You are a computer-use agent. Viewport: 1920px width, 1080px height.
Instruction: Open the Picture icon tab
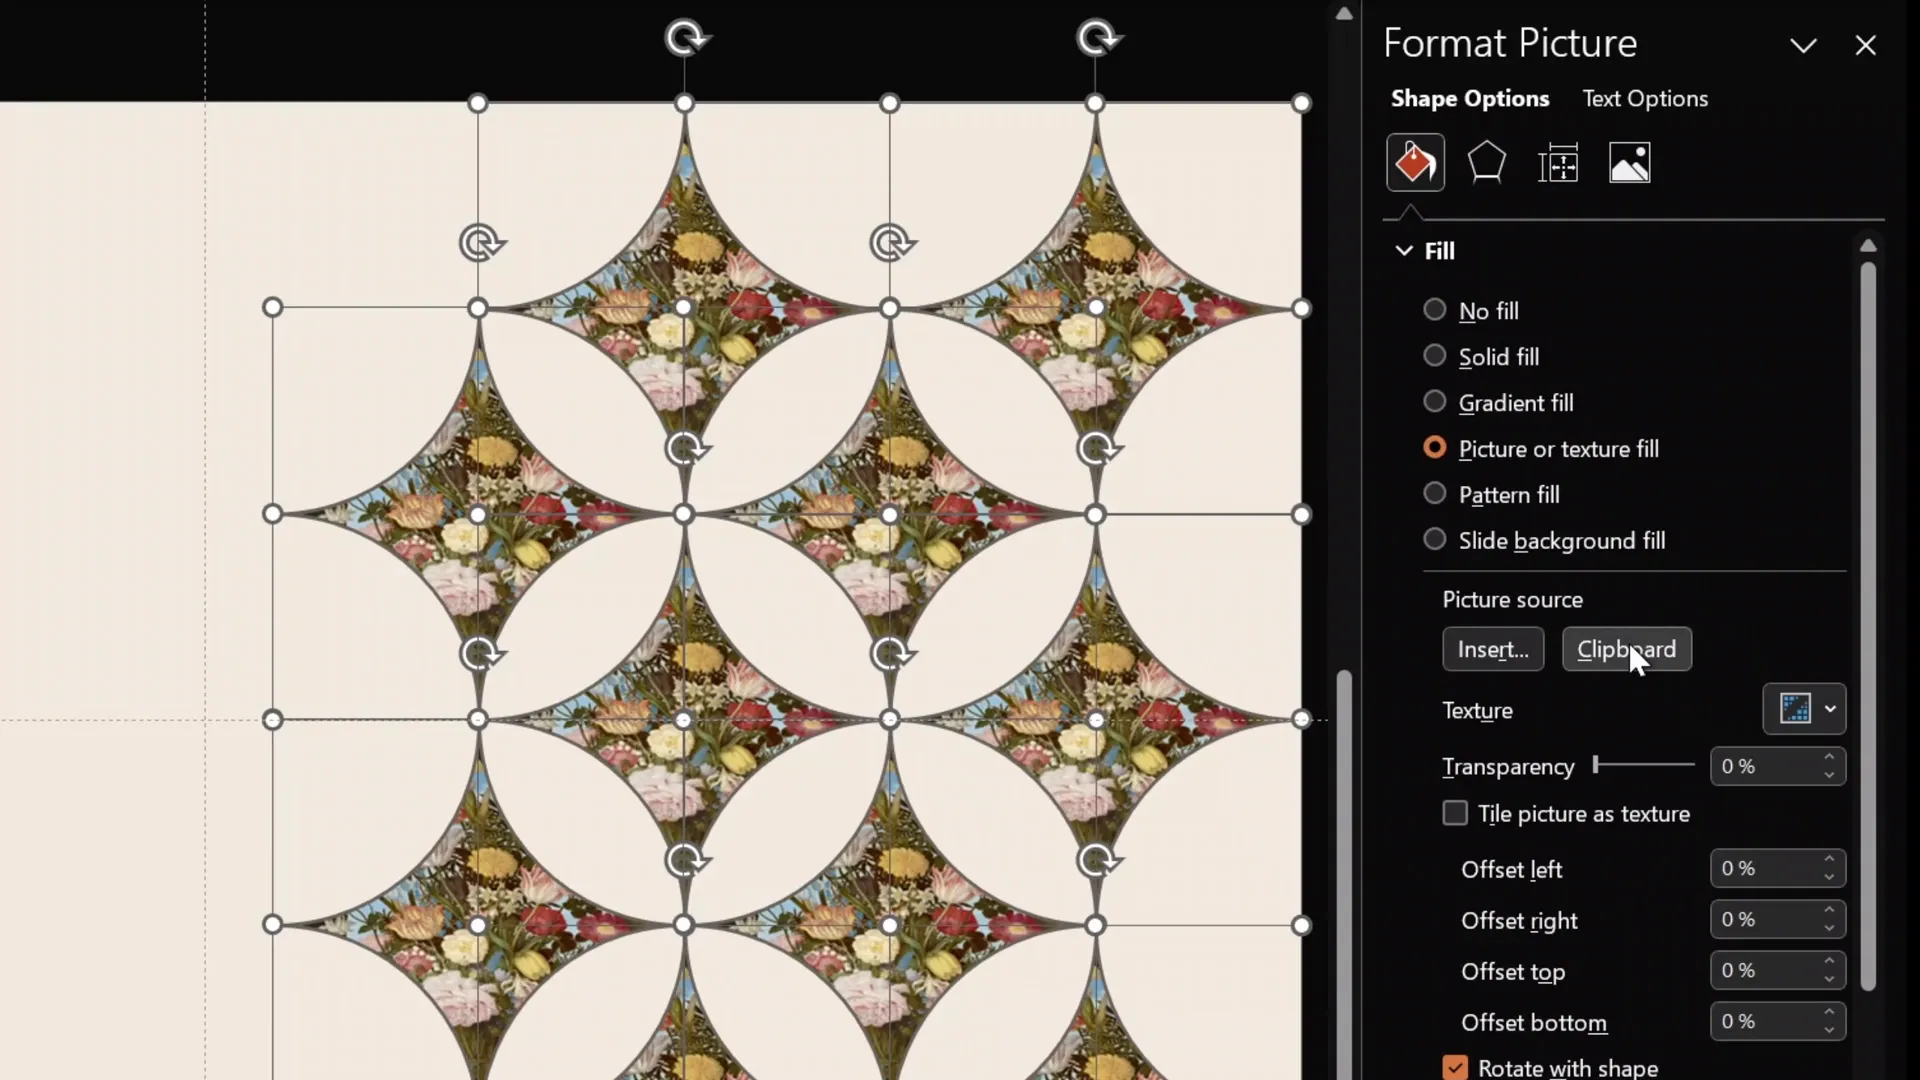coord(1630,162)
